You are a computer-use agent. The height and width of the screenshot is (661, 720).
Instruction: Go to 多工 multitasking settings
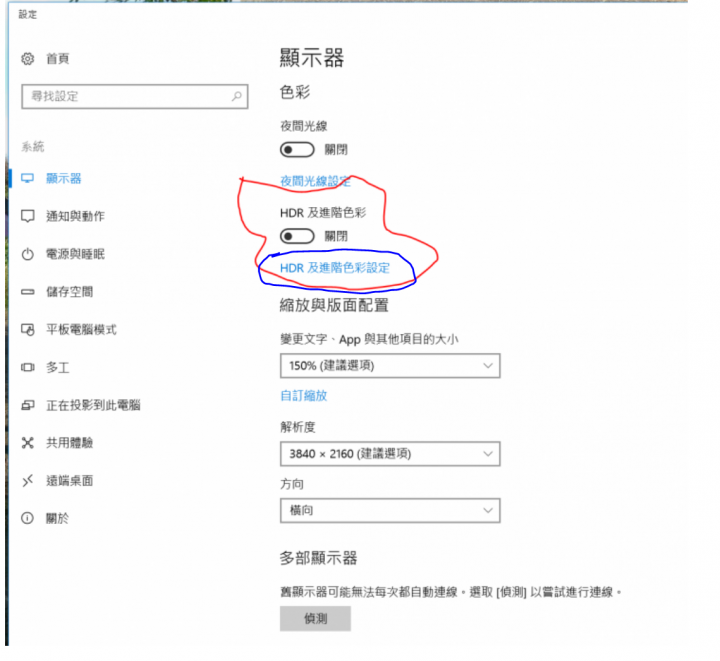click(57, 367)
